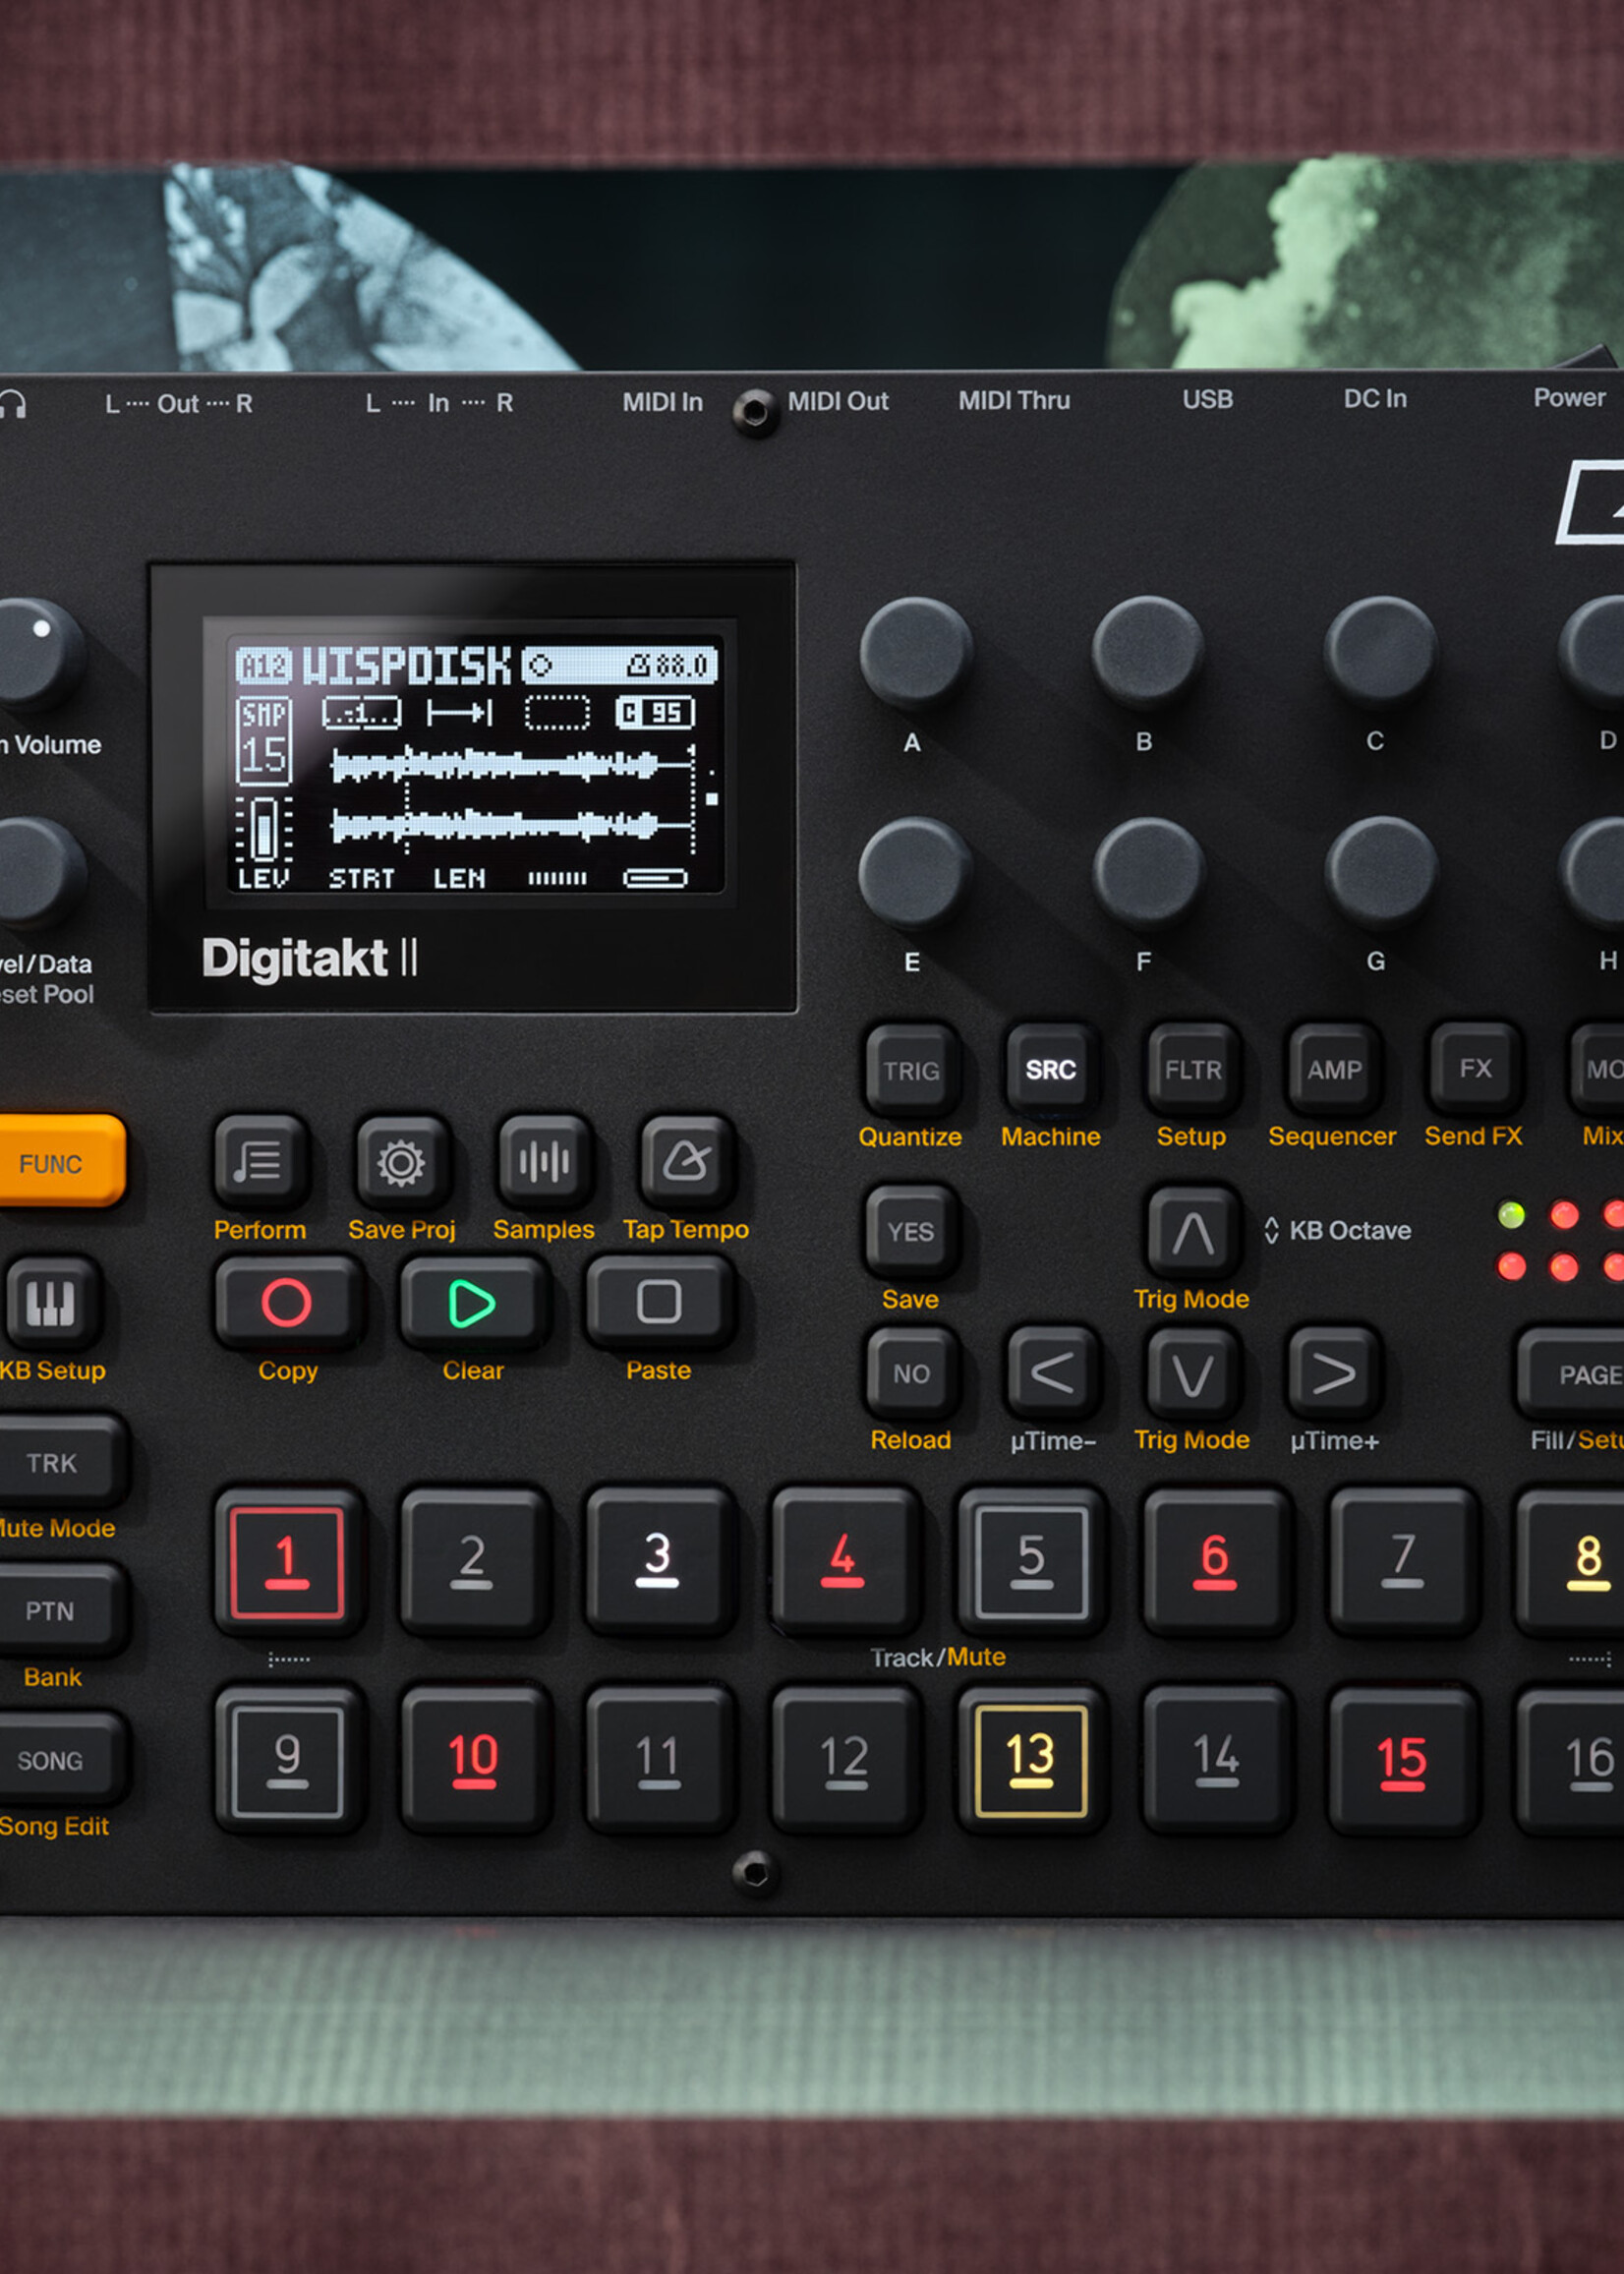Image resolution: width=1624 pixels, height=2274 pixels.
Task: Confirm with the YES button
Action: pos(910,1232)
